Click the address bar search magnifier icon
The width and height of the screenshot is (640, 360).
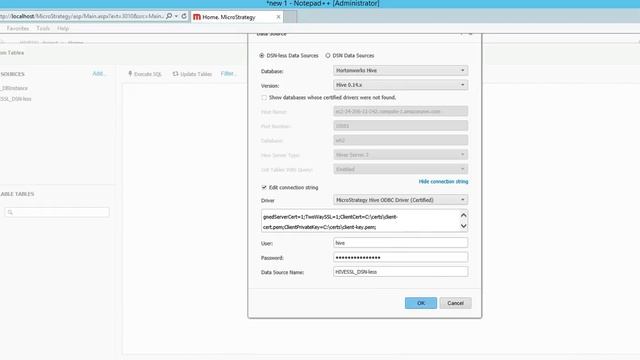(169, 16)
